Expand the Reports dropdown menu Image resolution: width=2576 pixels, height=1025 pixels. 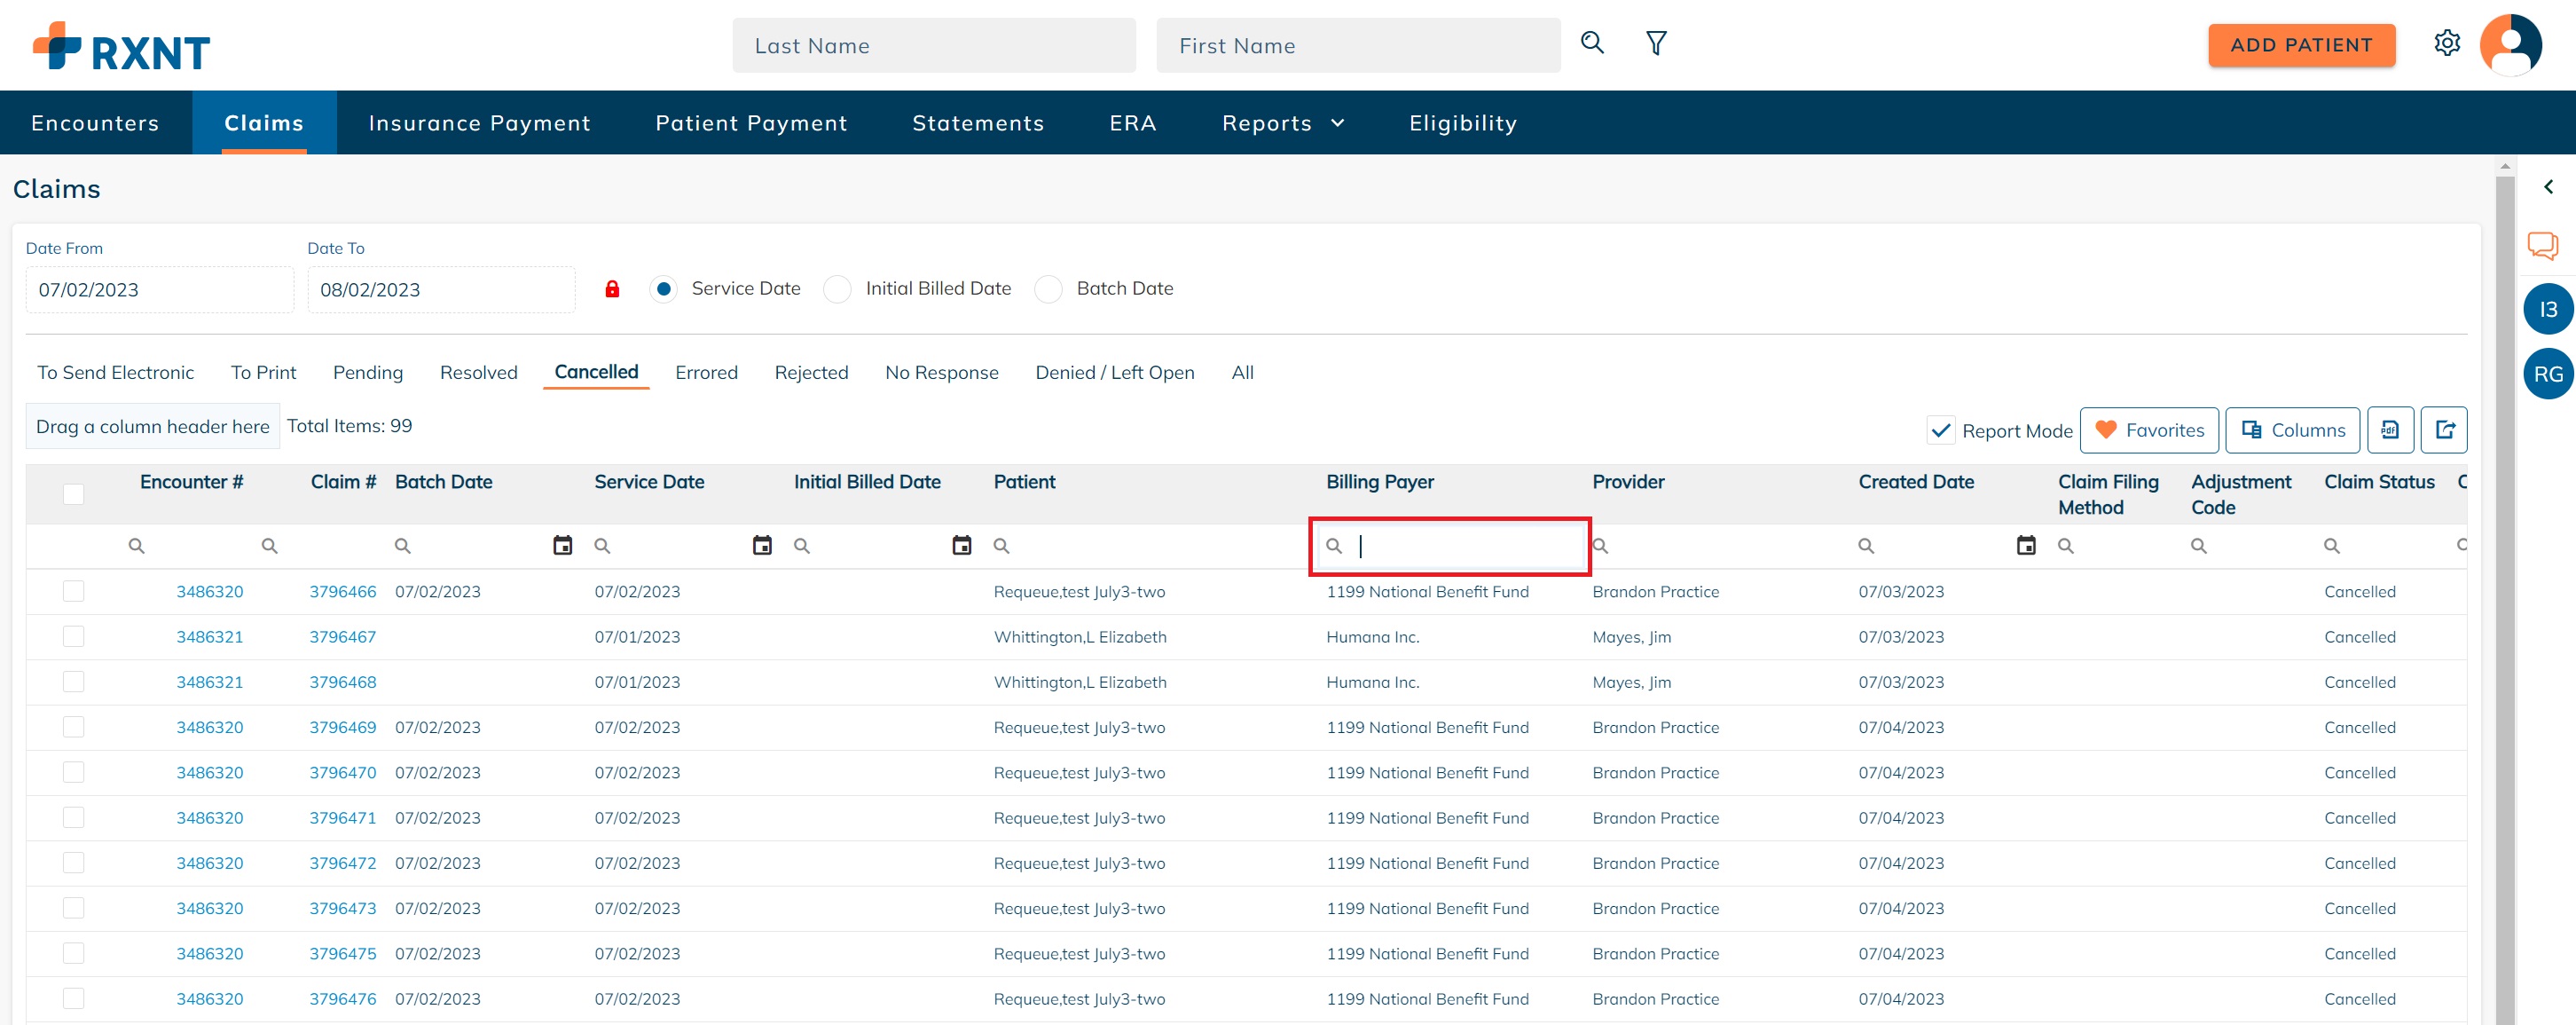pyautogui.click(x=1283, y=123)
